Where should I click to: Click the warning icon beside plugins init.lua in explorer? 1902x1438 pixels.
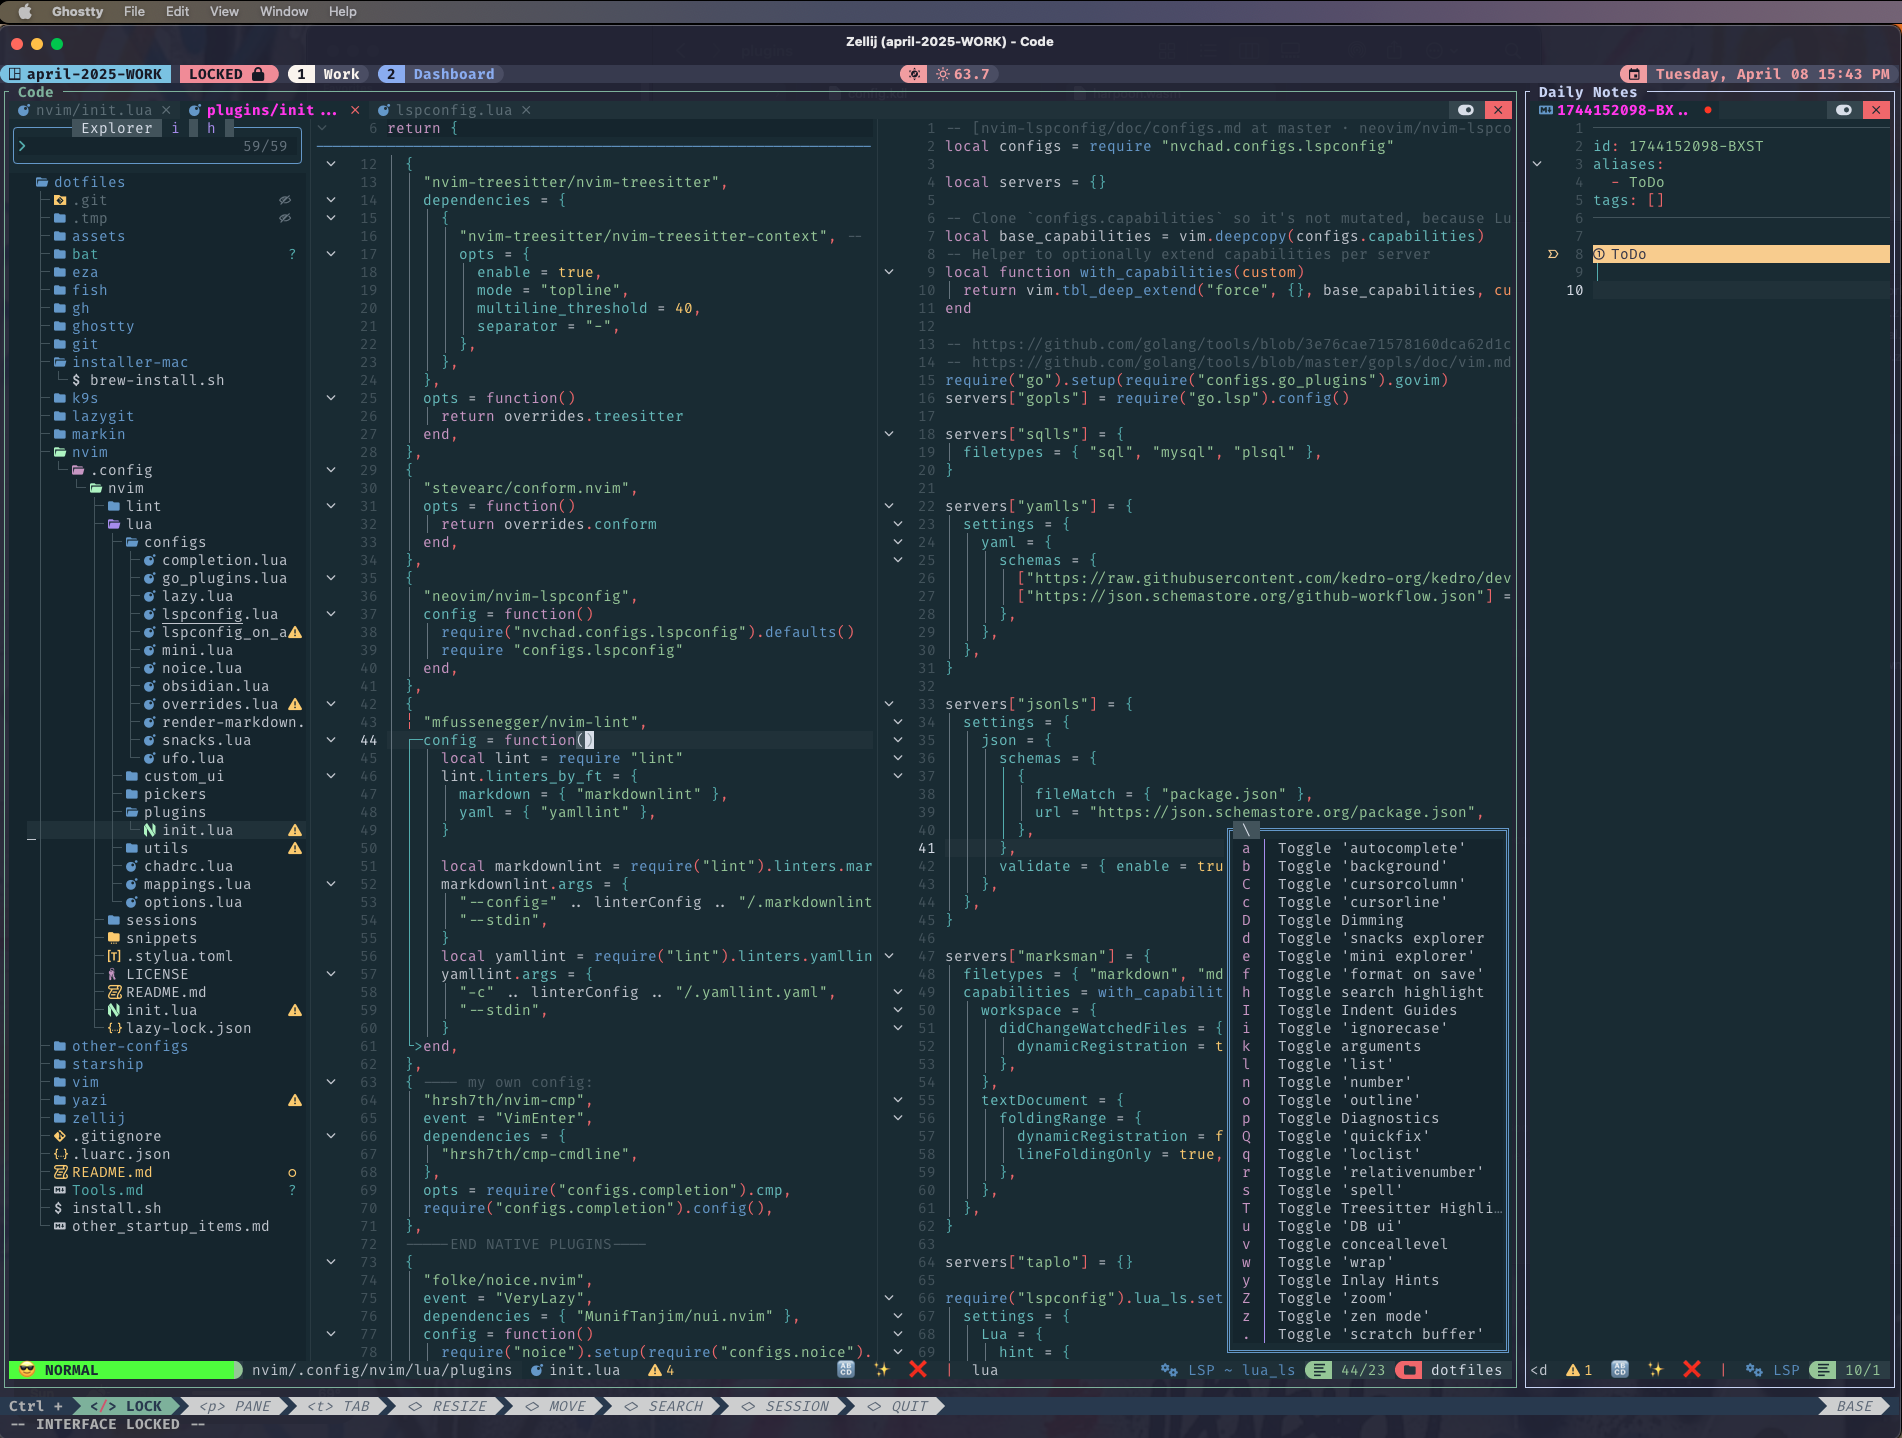point(295,830)
